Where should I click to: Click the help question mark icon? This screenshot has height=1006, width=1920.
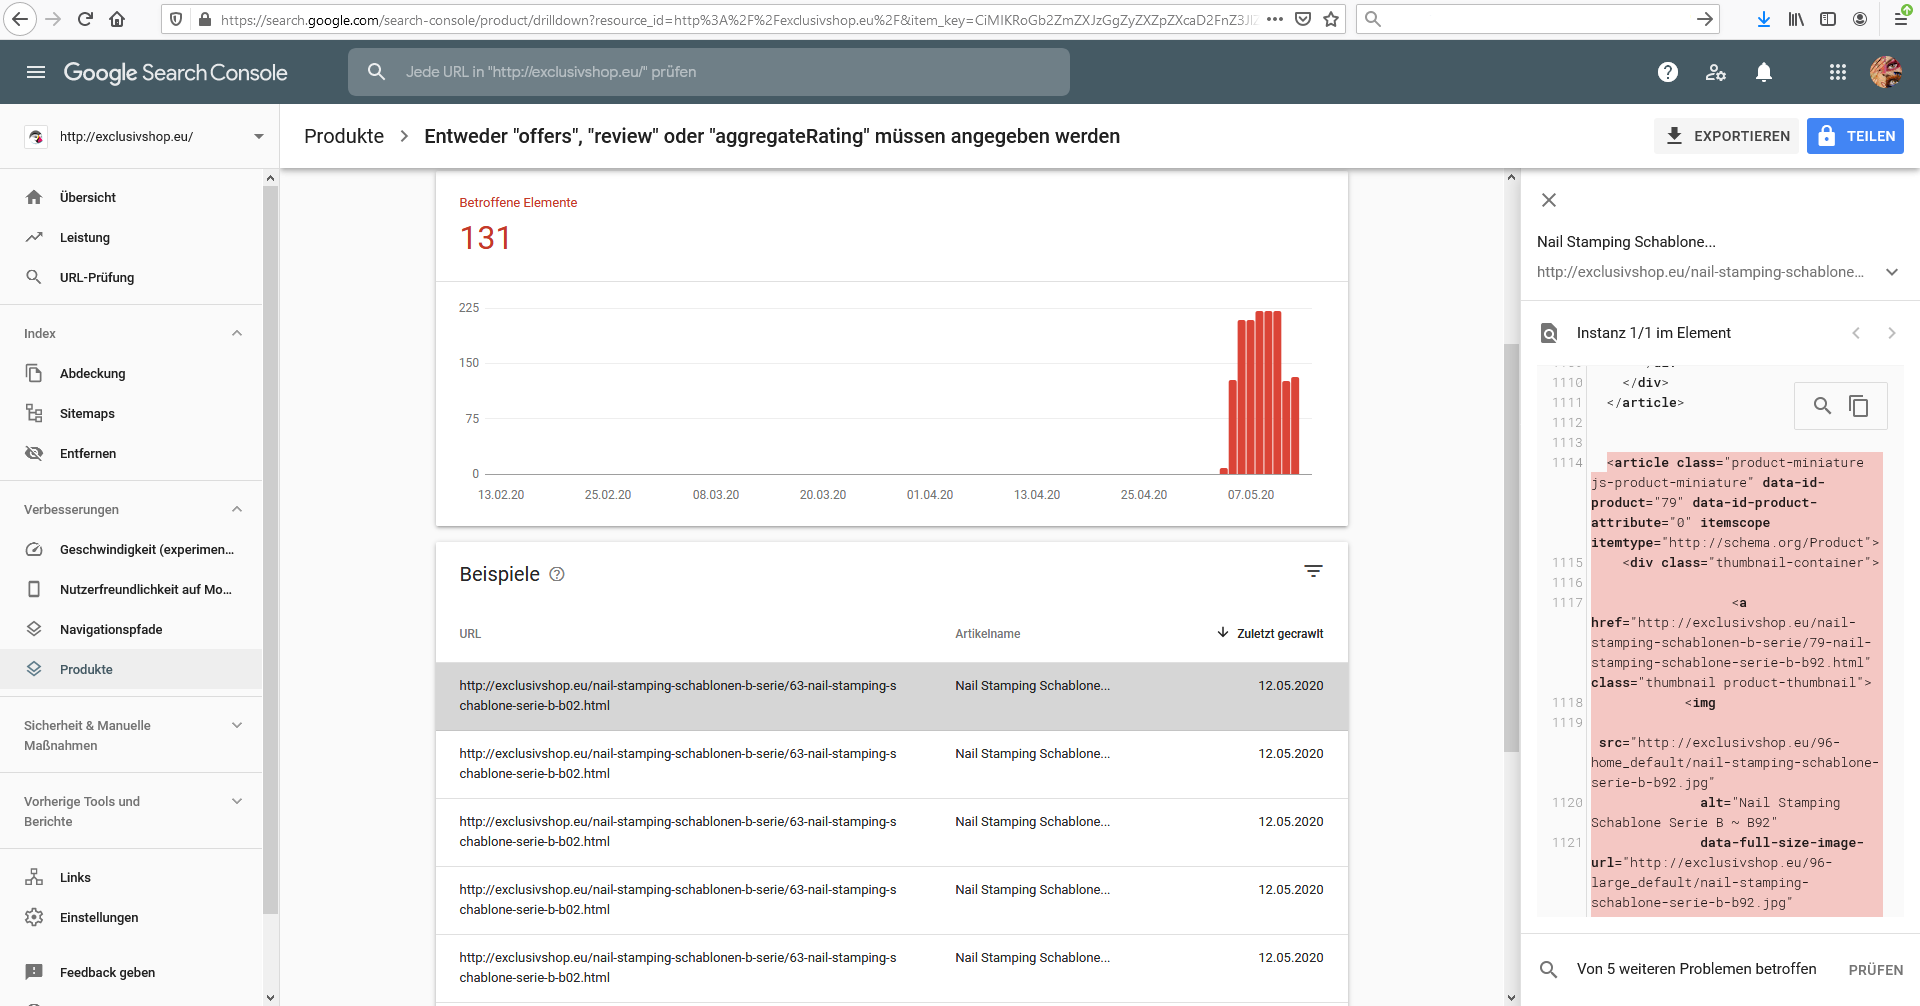coord(1667,72)
